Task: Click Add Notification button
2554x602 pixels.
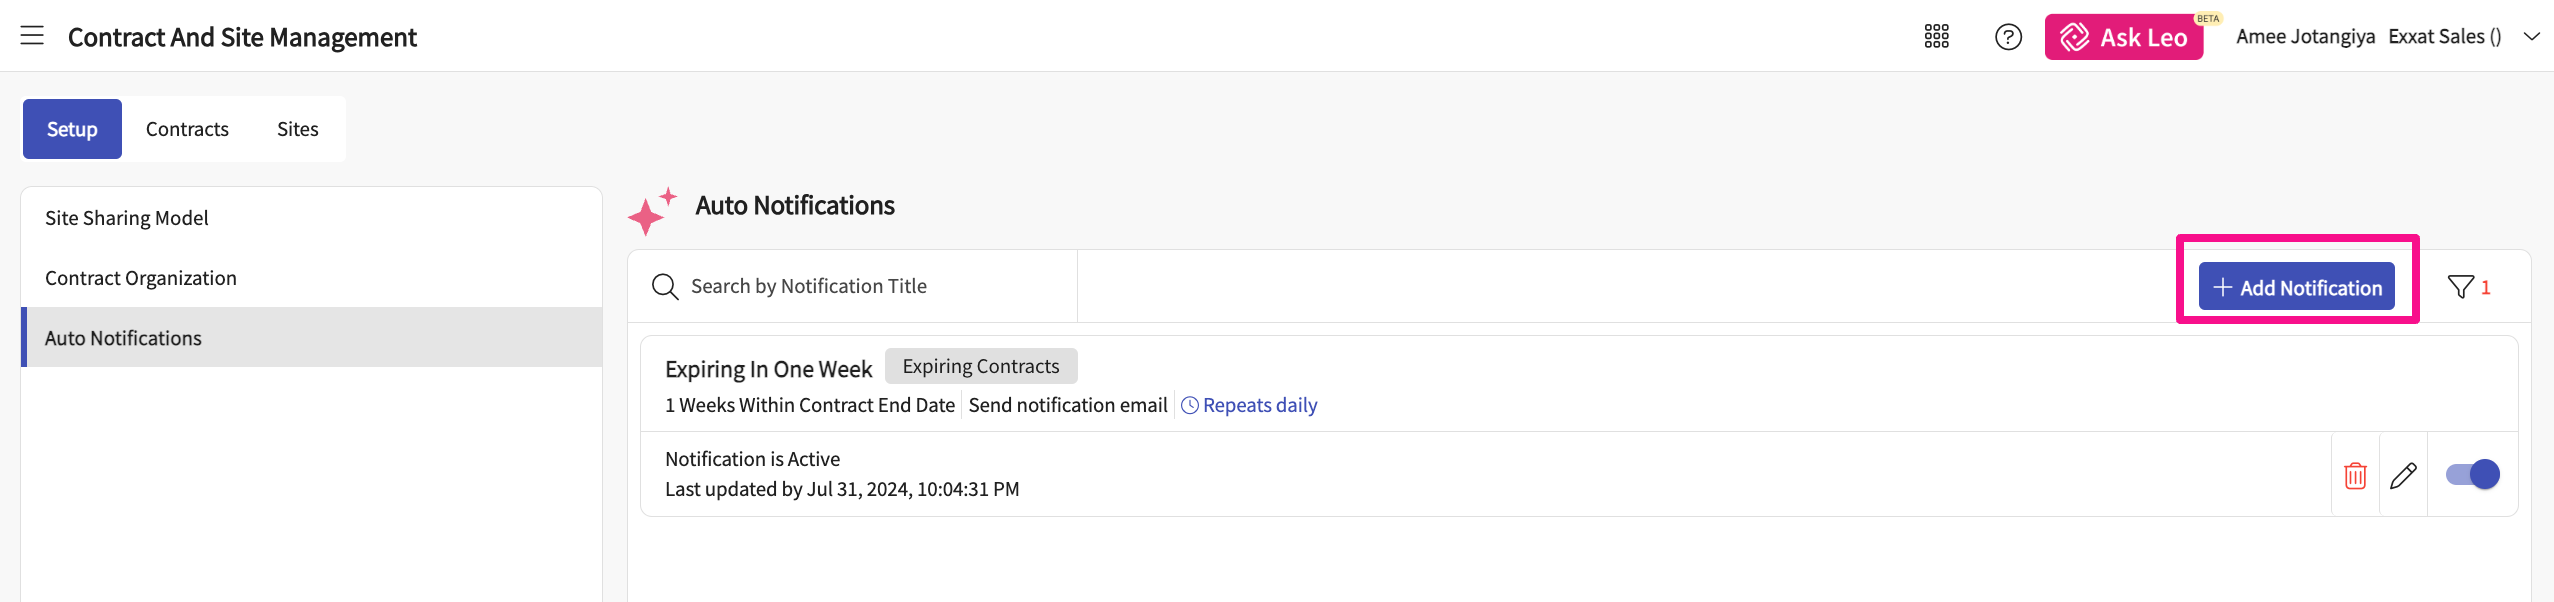Action: pos(2296,287)
